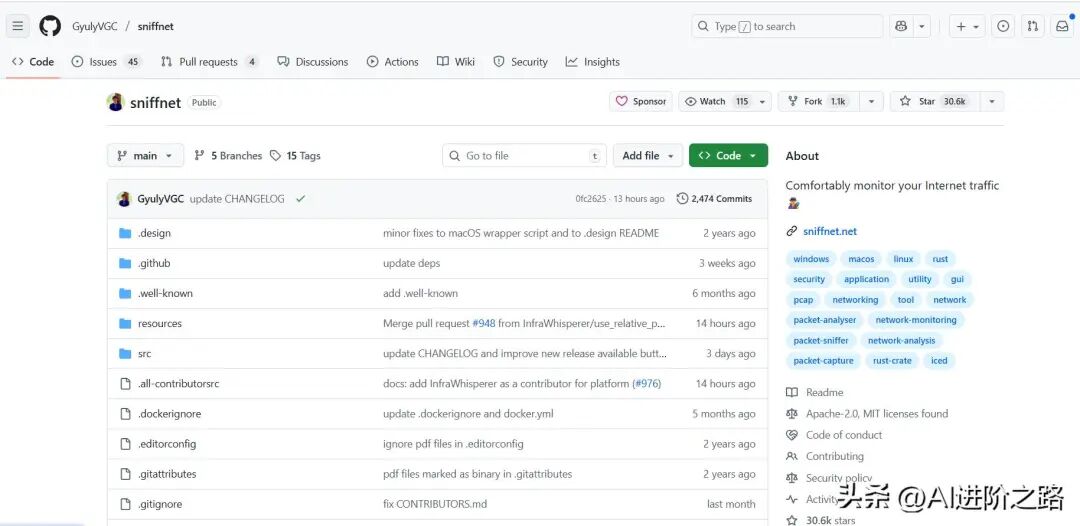Open the .all-contributorsrc file
The height and width of the screenshot is (526, 1080).
point(178,383)
